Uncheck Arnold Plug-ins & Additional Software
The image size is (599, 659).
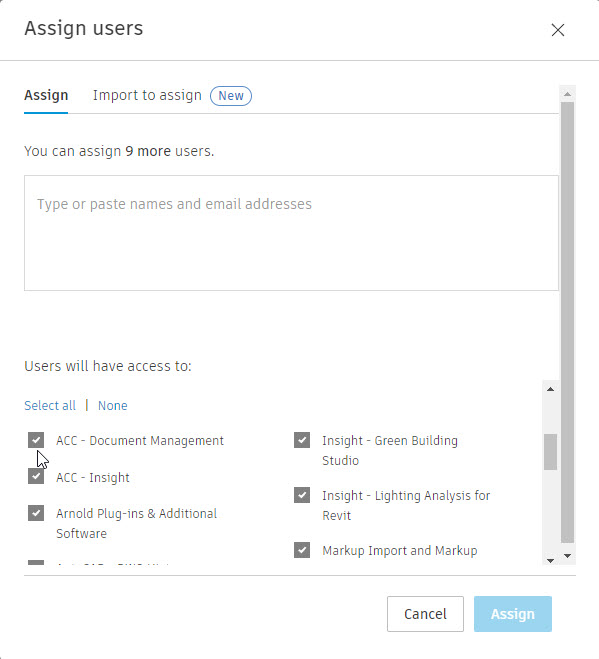click(36, 513)
